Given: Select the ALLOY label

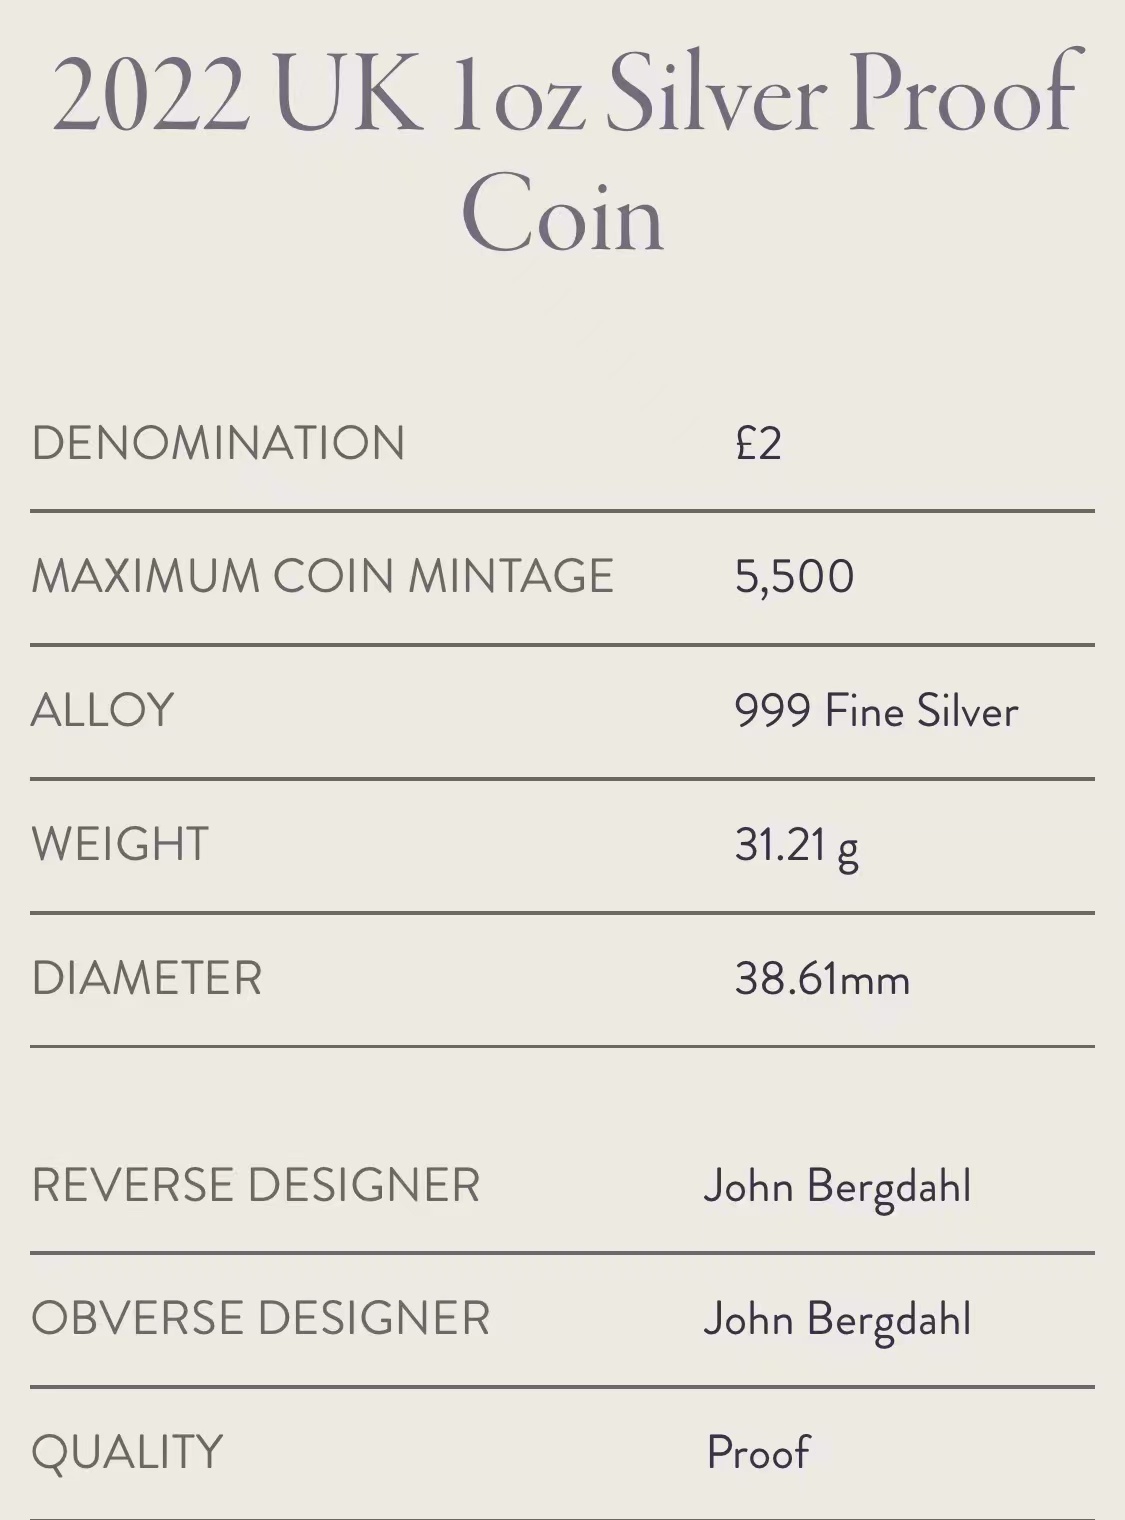Looking at the screenshot, I should [103, 710].
